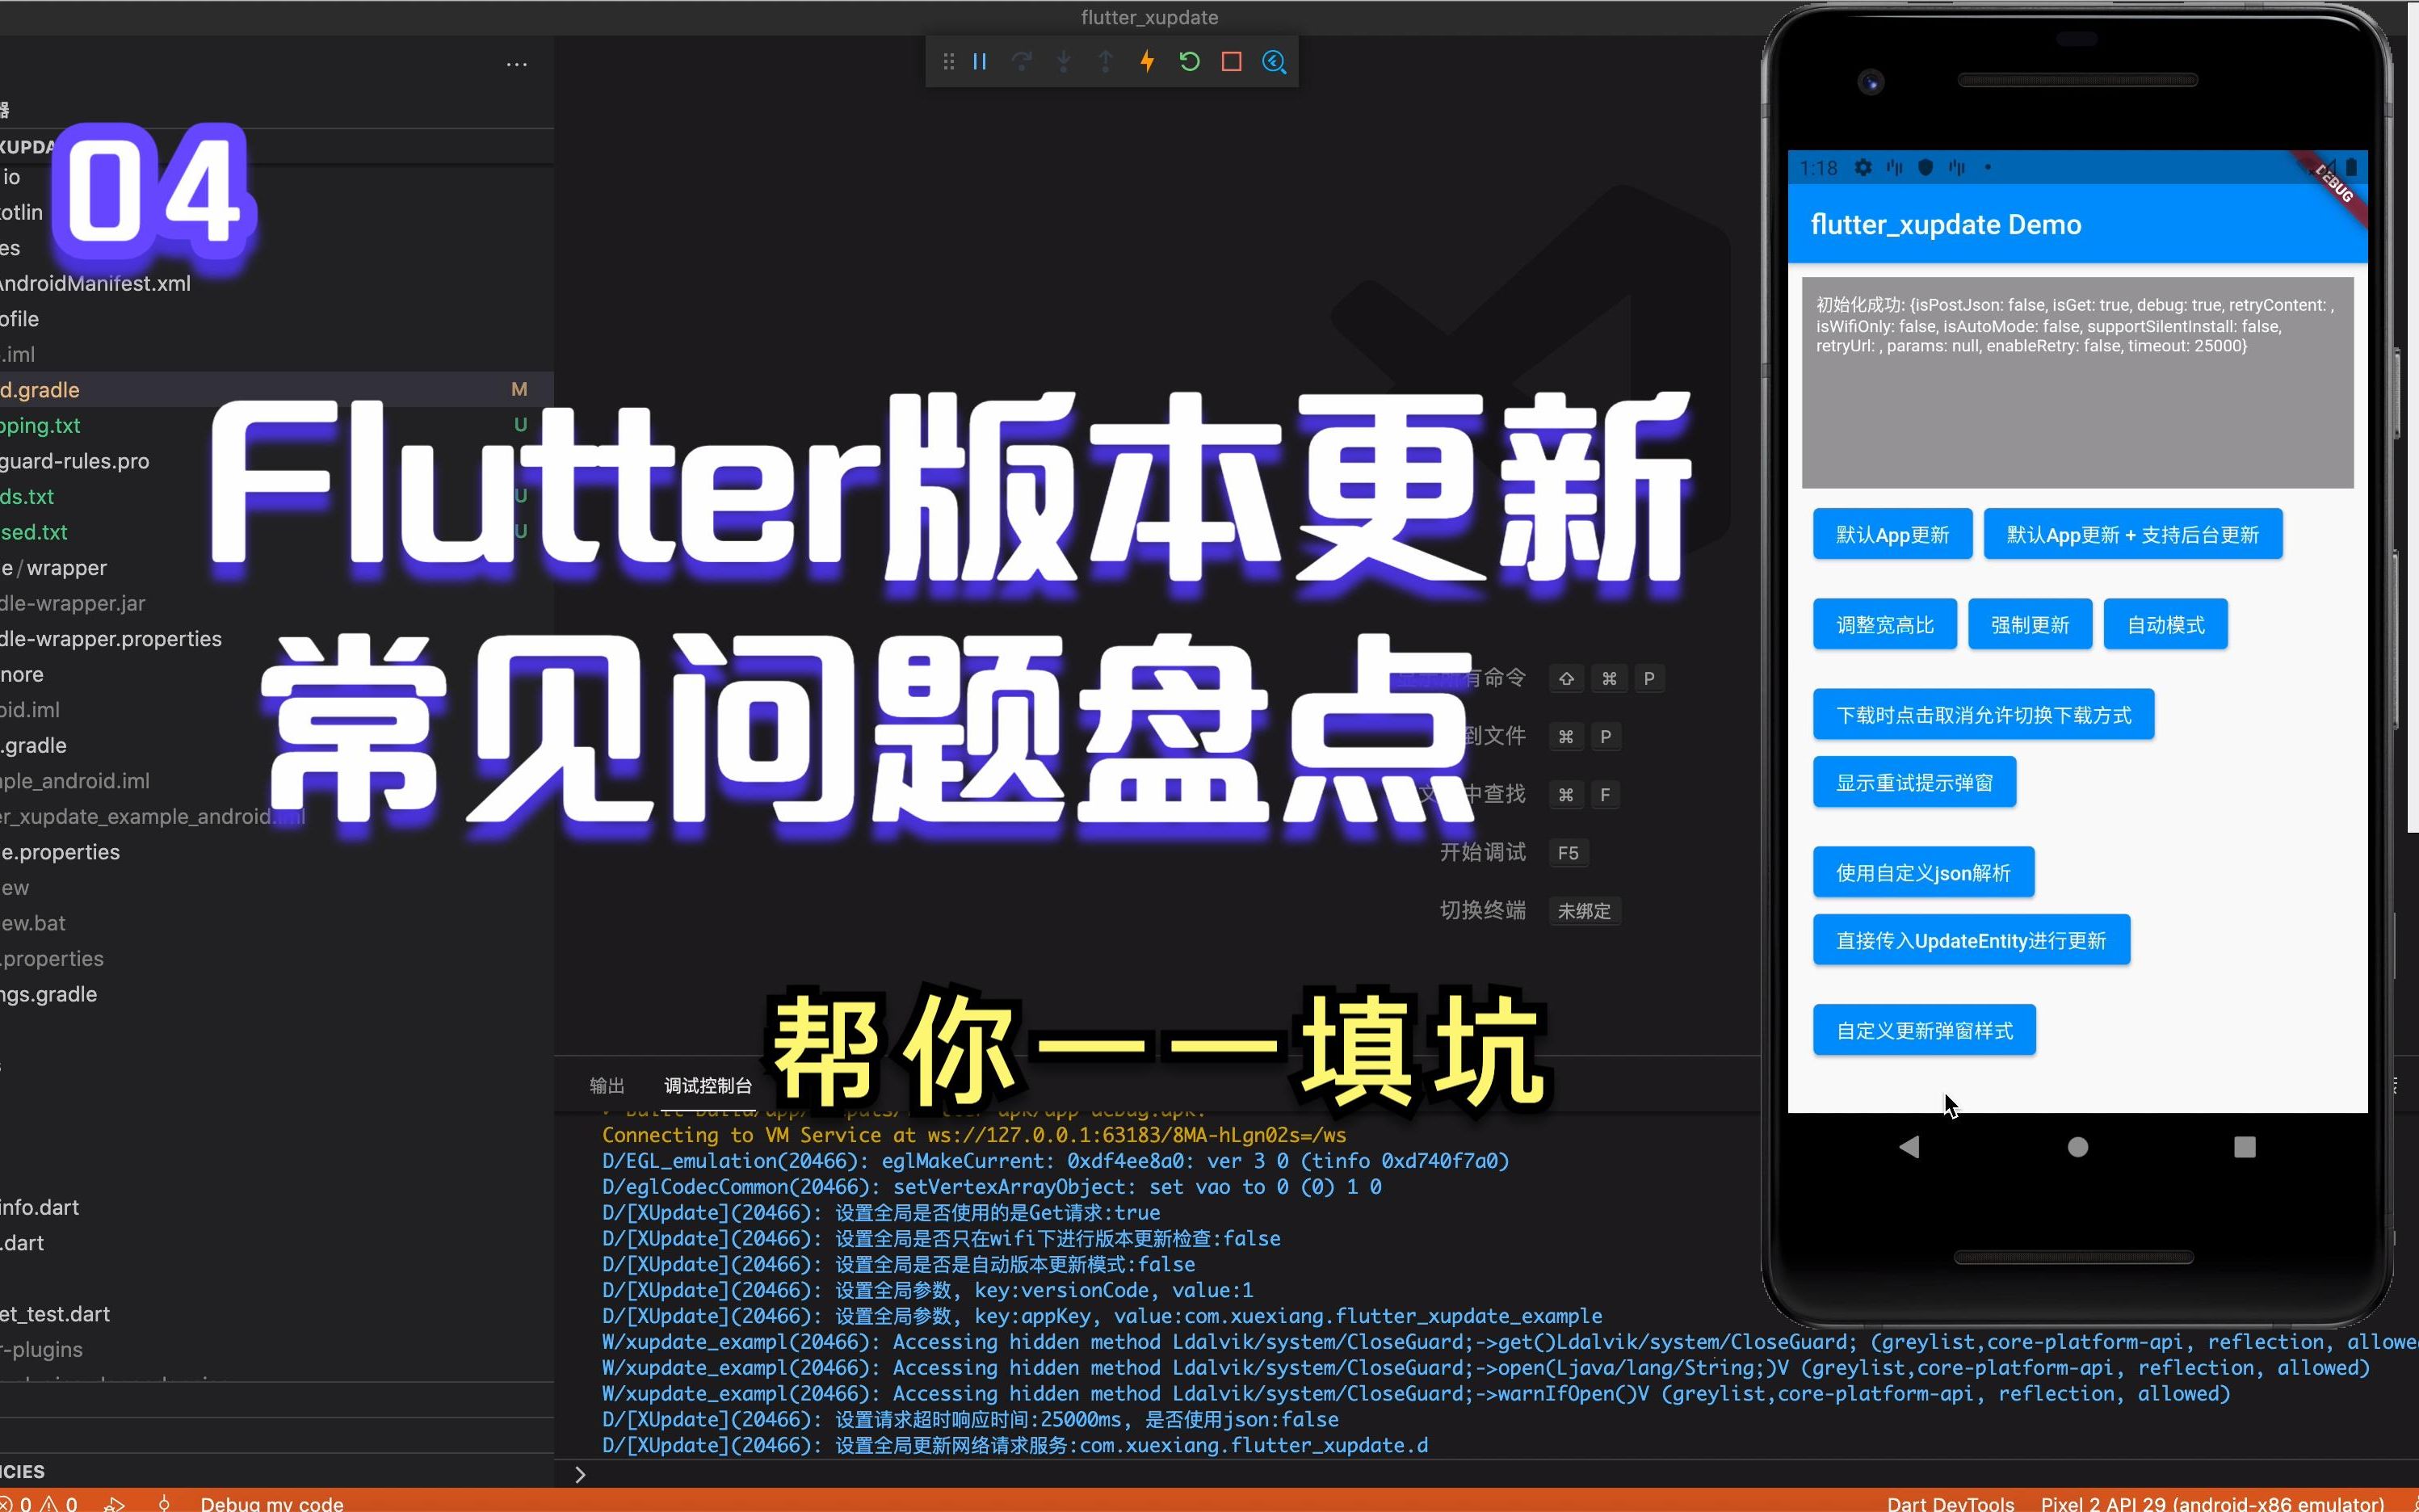Viewport: 2419px width, 1512px height.
Task: Trigger Flutter hot reload lightning icon
Action: tap(1148, 62)
